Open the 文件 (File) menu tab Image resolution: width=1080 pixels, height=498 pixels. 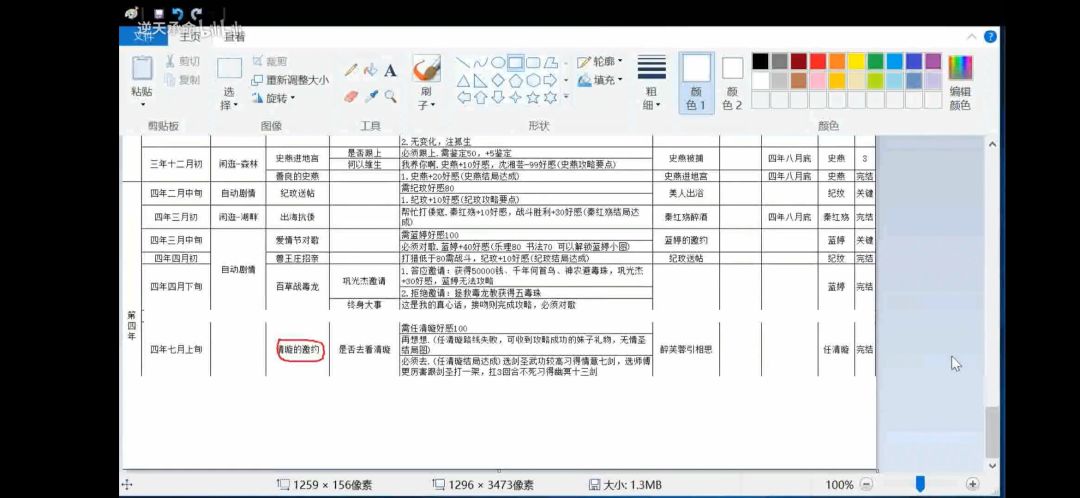coord(143,37)
